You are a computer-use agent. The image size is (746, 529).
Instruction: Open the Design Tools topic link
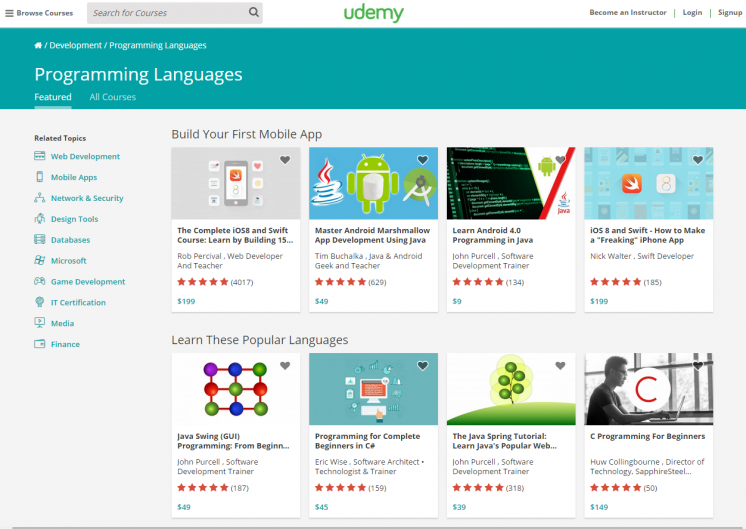74,219
